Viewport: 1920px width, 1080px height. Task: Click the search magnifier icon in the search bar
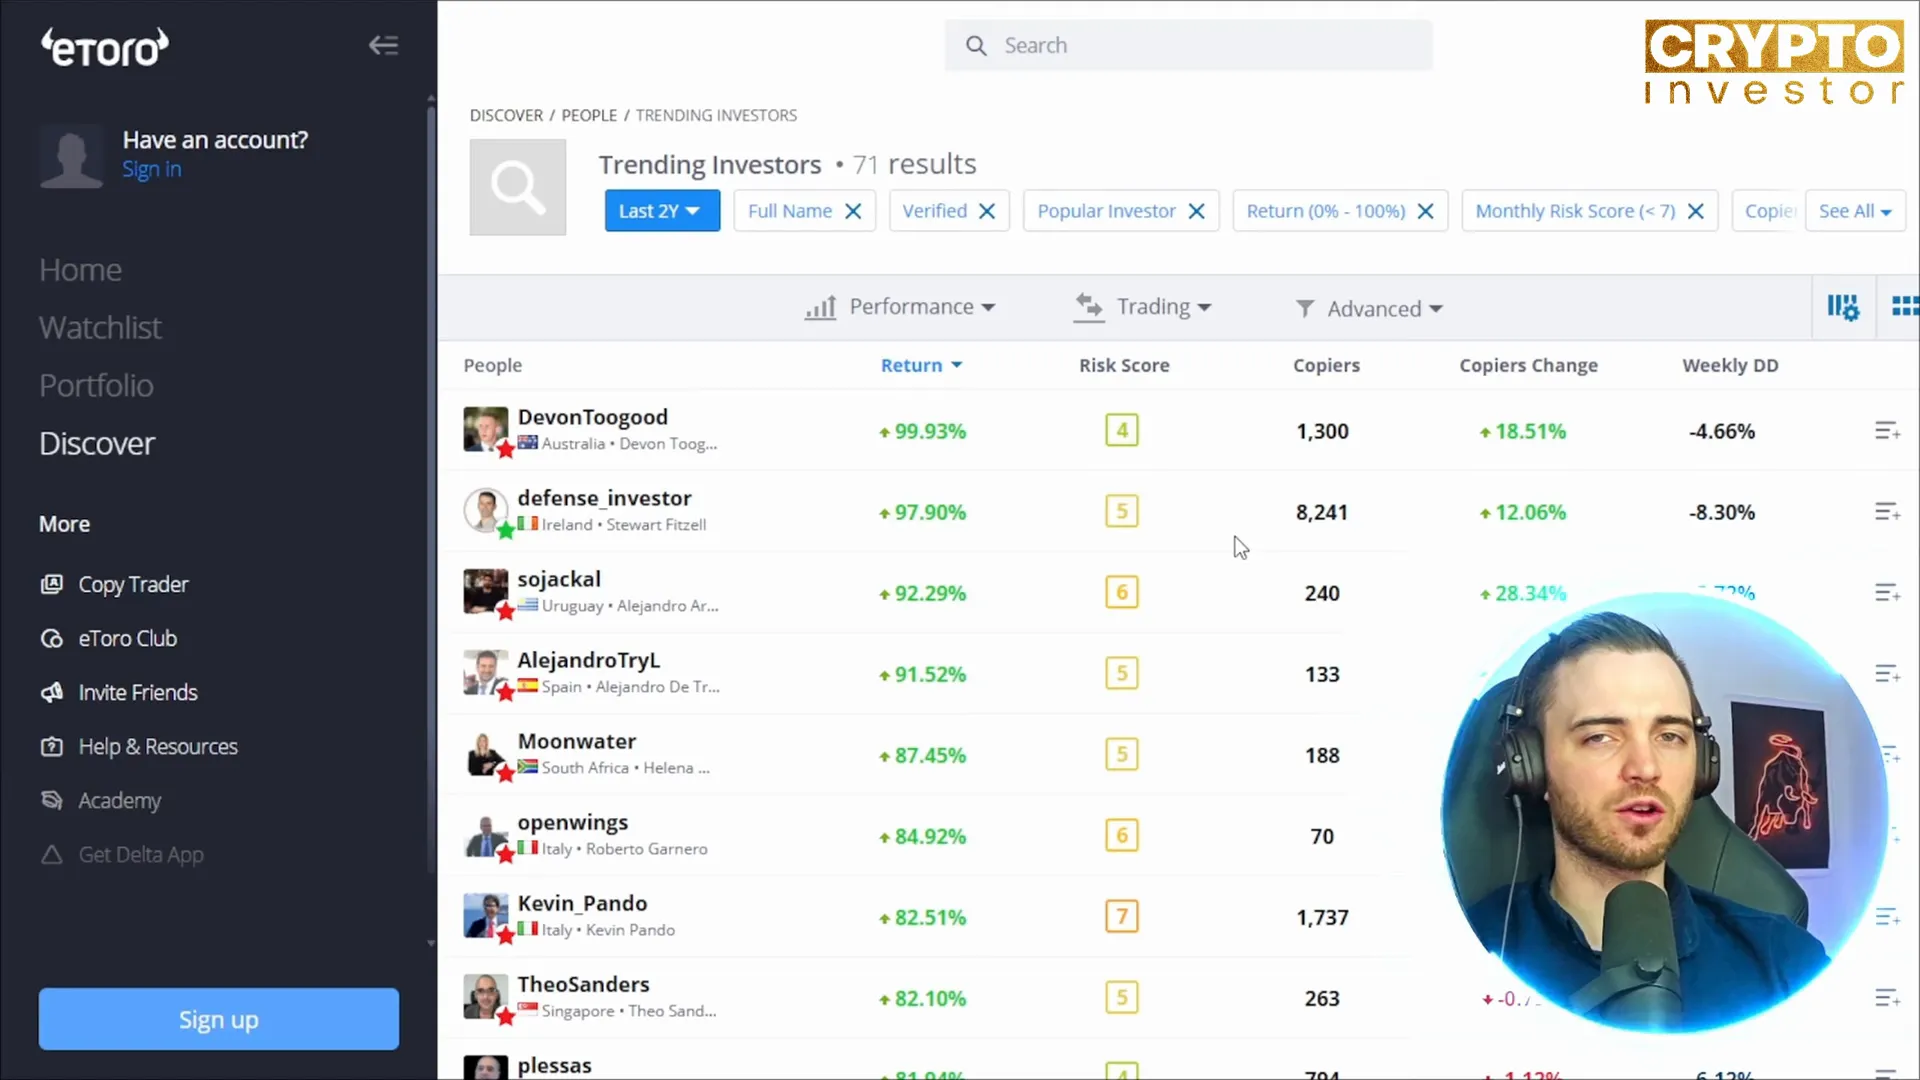coord(976,46)
